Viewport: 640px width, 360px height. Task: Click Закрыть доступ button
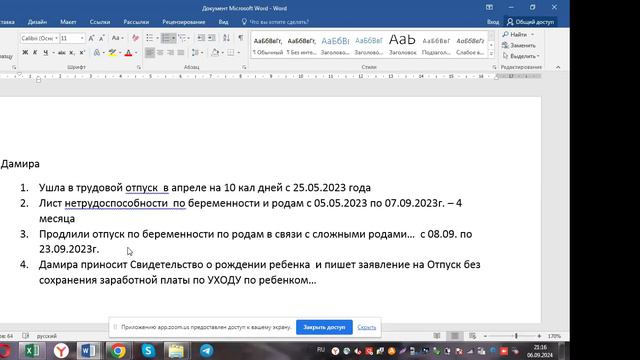click(324, 327)
